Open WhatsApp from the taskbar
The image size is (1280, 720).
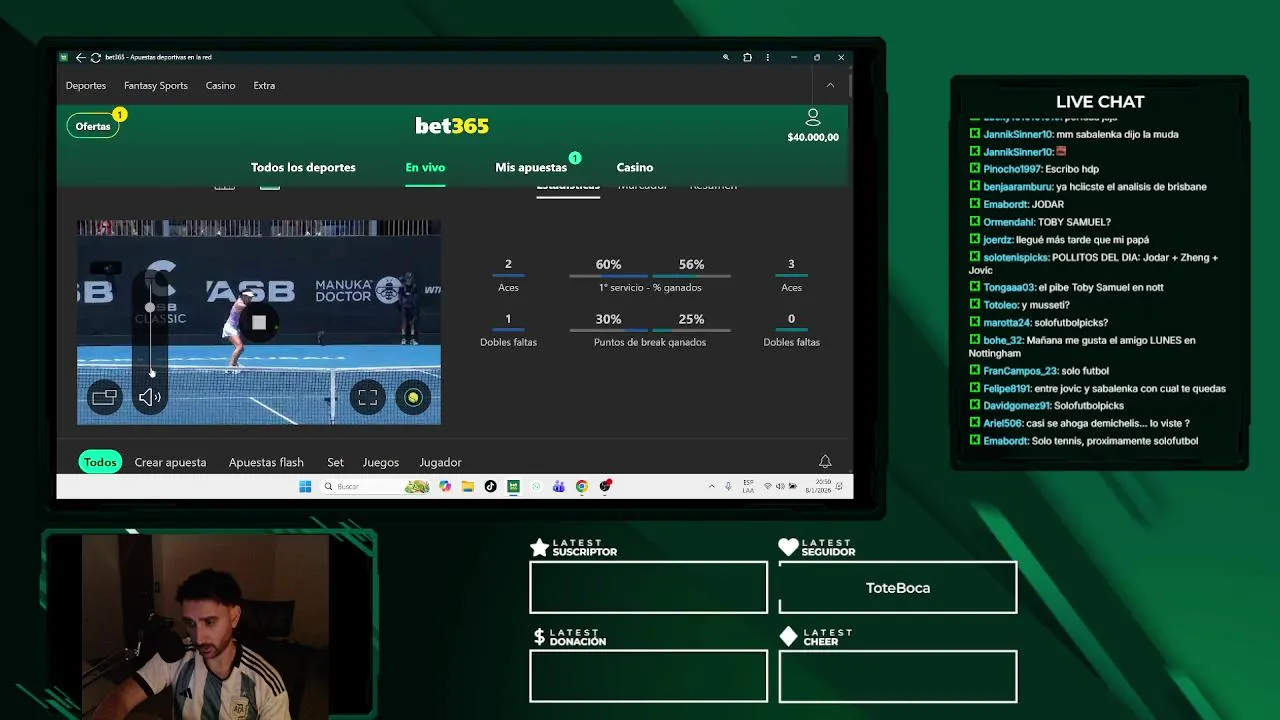pyautogui.click(x=536, y=486)
